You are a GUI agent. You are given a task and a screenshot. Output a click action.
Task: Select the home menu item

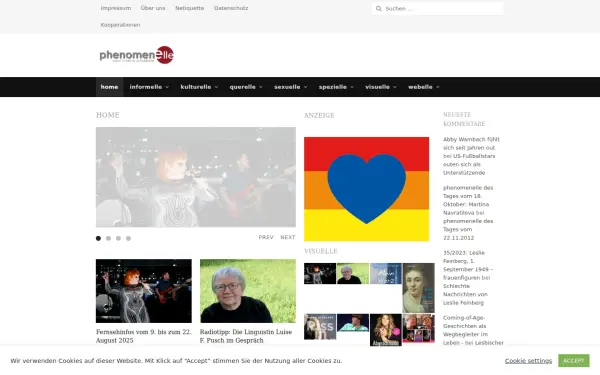tap(109, 87)
